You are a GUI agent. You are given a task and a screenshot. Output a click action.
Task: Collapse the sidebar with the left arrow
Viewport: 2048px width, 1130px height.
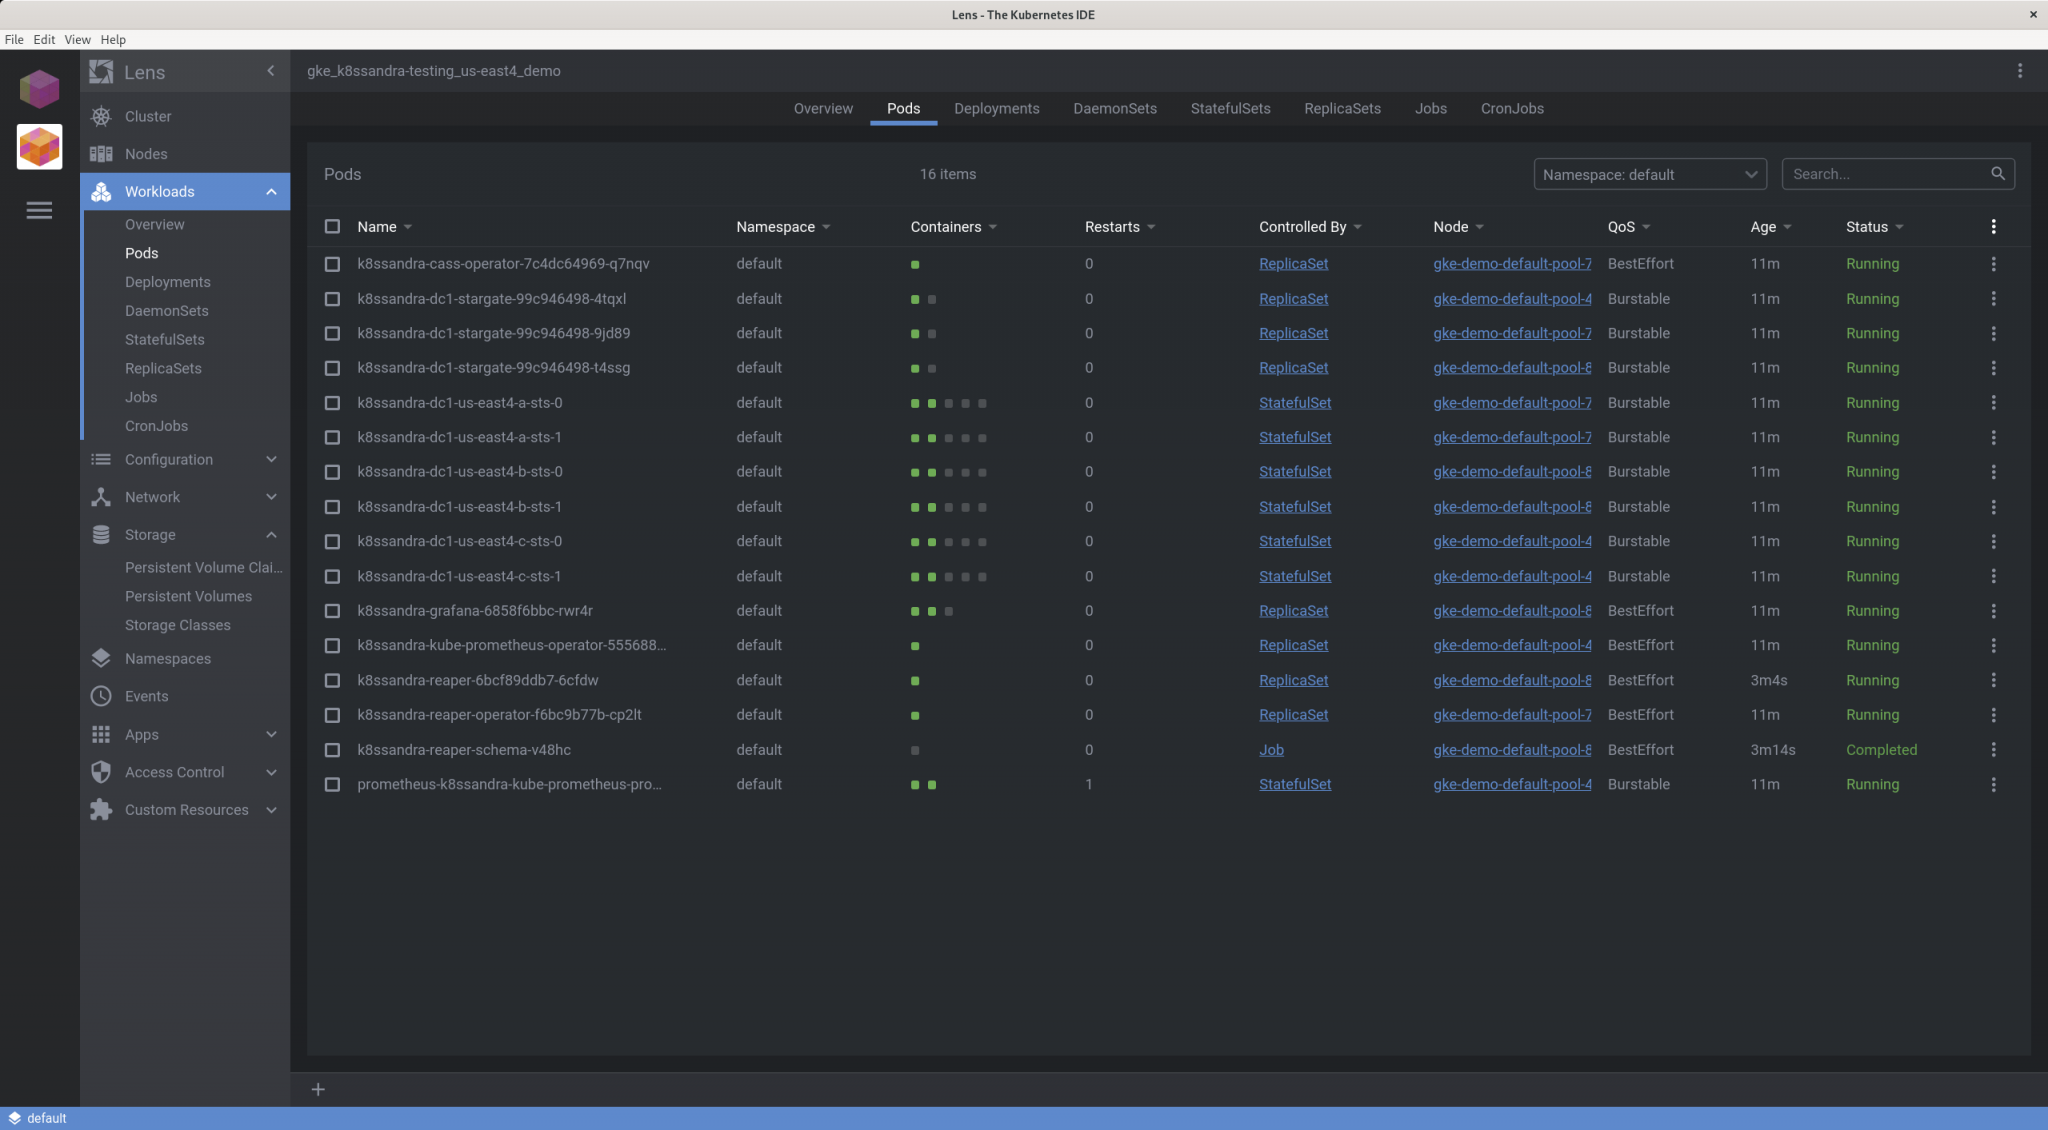[x=270, y=71]
